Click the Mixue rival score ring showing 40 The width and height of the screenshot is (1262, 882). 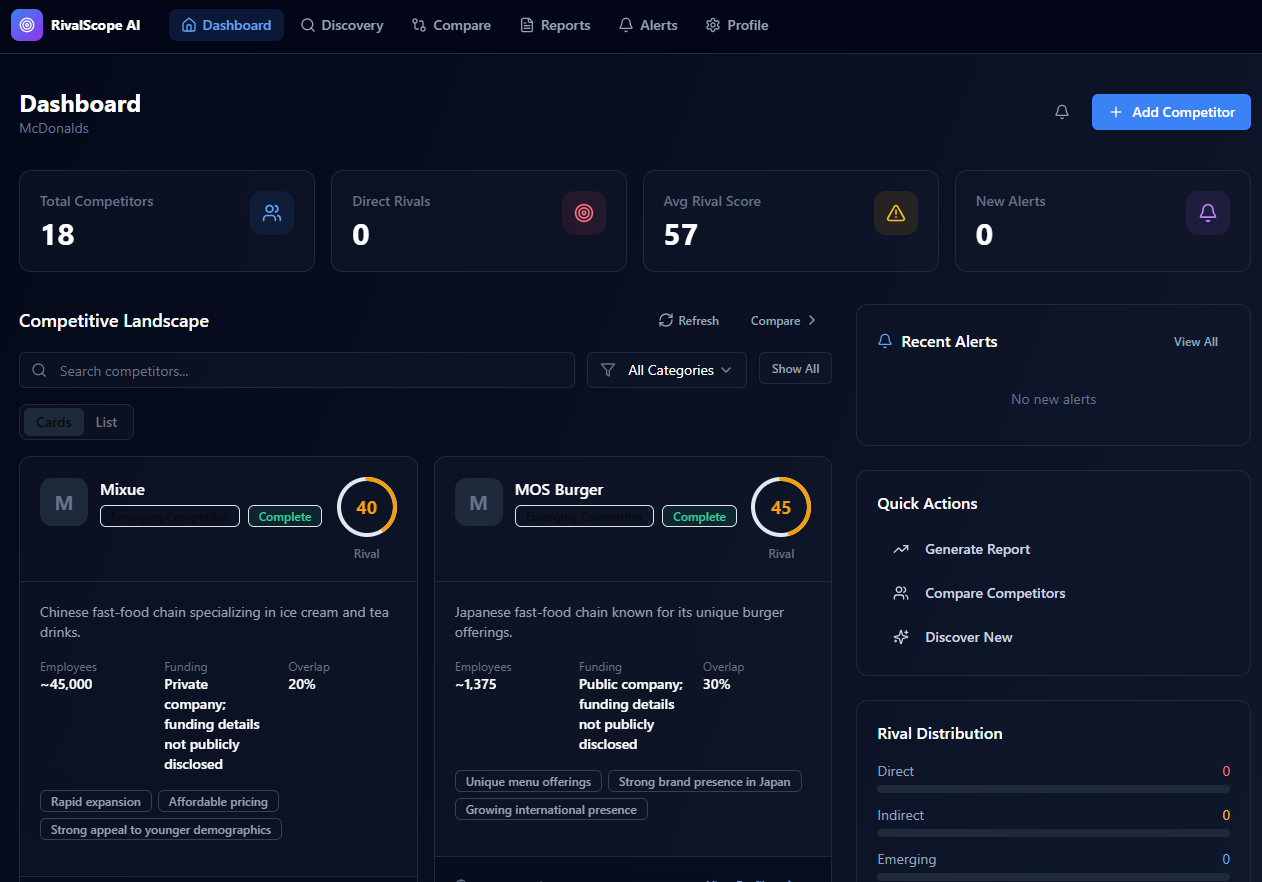point(367,508)
